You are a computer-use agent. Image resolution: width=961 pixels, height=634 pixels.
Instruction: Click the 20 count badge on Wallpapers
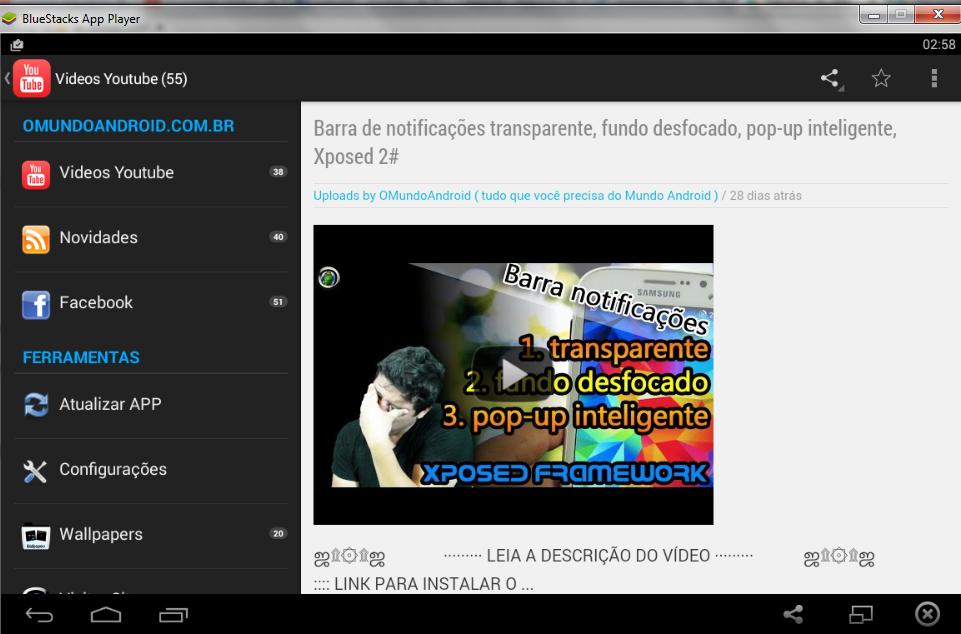coord(278,533)
